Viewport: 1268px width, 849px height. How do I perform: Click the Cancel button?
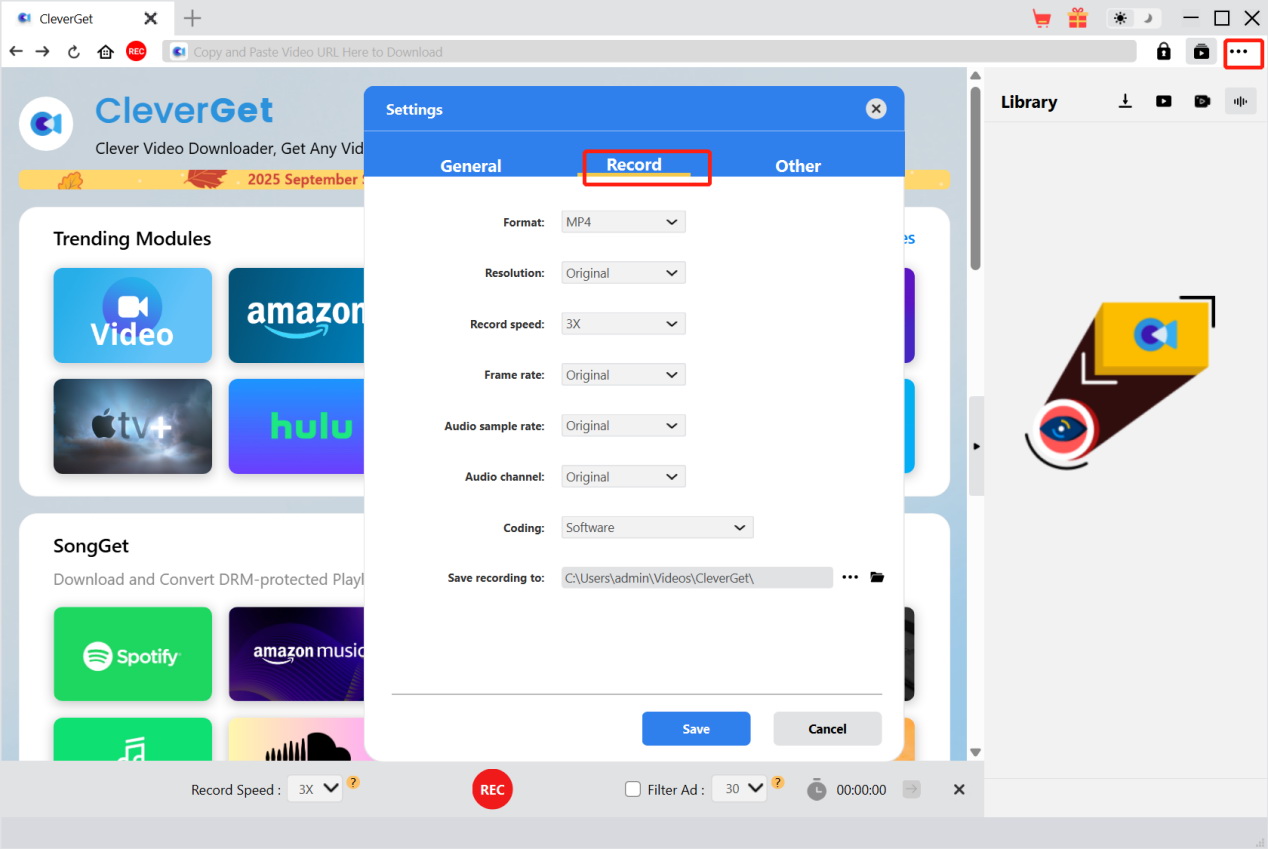point(827,729)
